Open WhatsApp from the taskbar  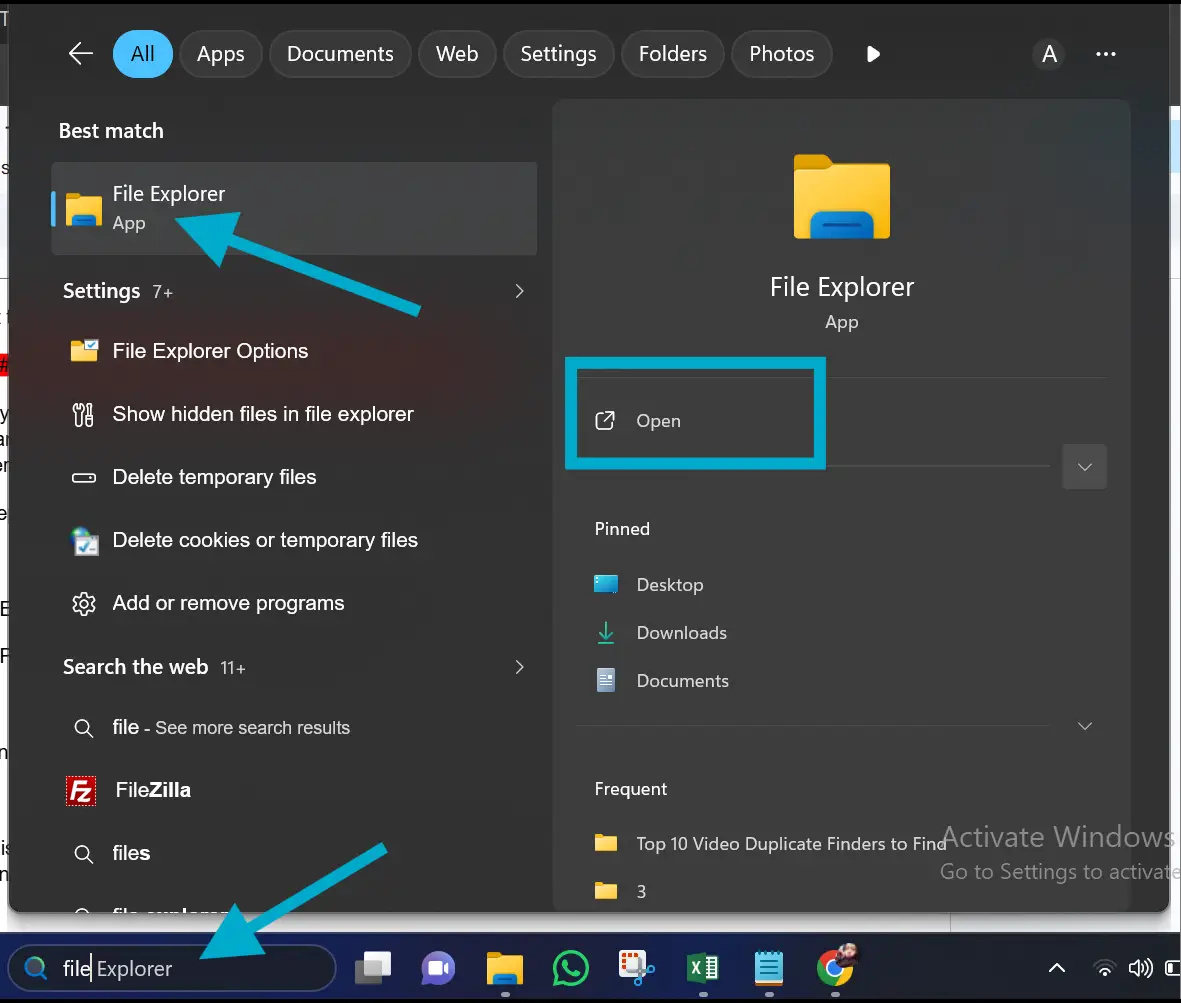570,968
